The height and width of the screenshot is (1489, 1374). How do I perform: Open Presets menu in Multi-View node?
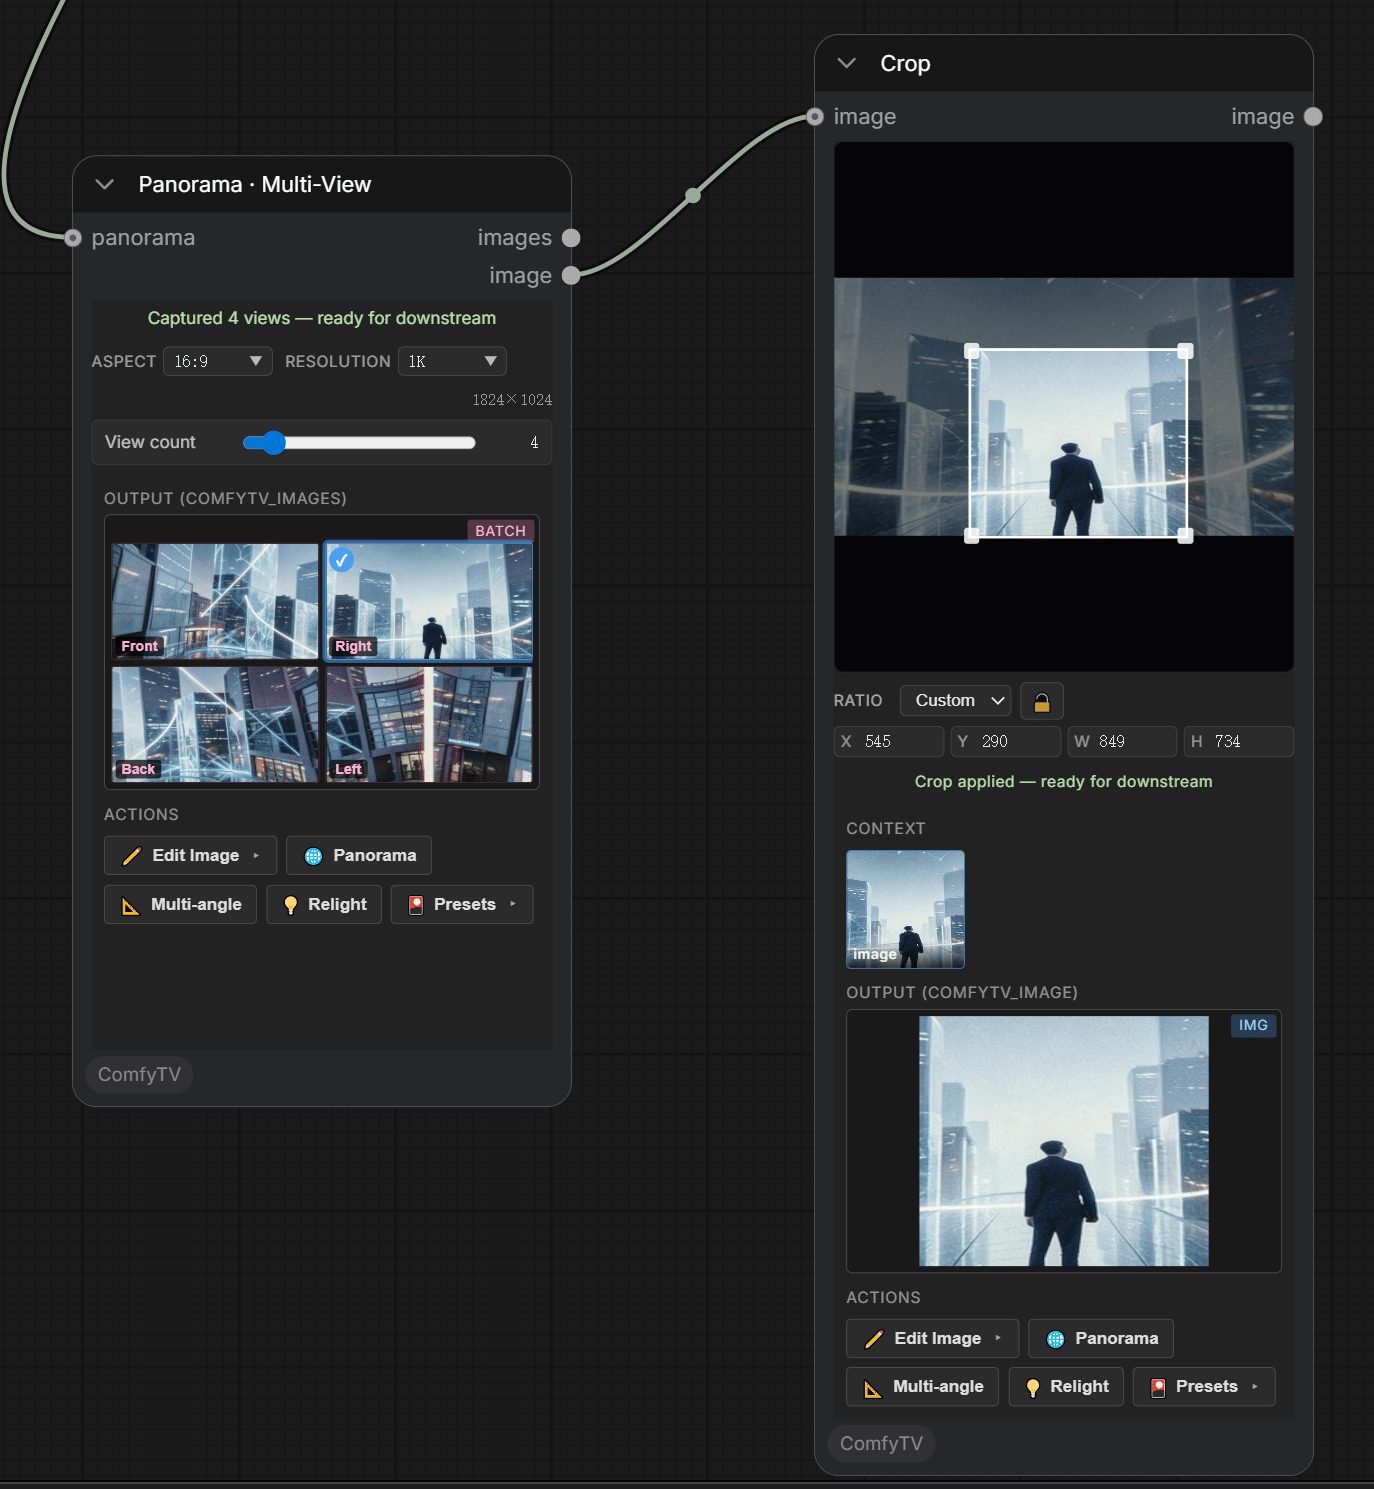[x=462, y=905]
